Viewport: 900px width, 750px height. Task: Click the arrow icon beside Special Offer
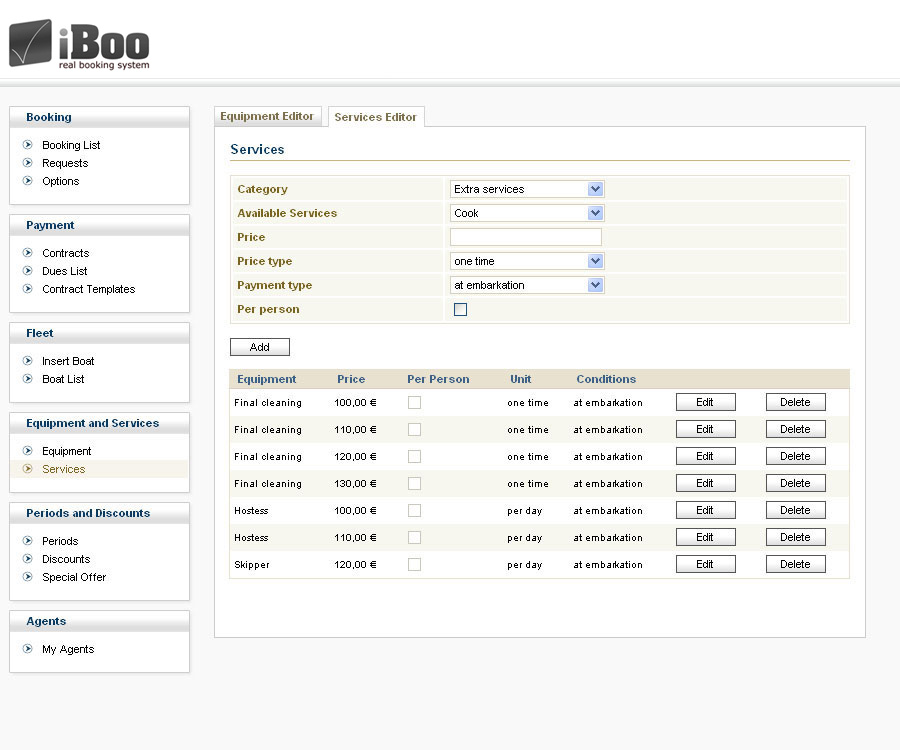[x=28, y=577]
